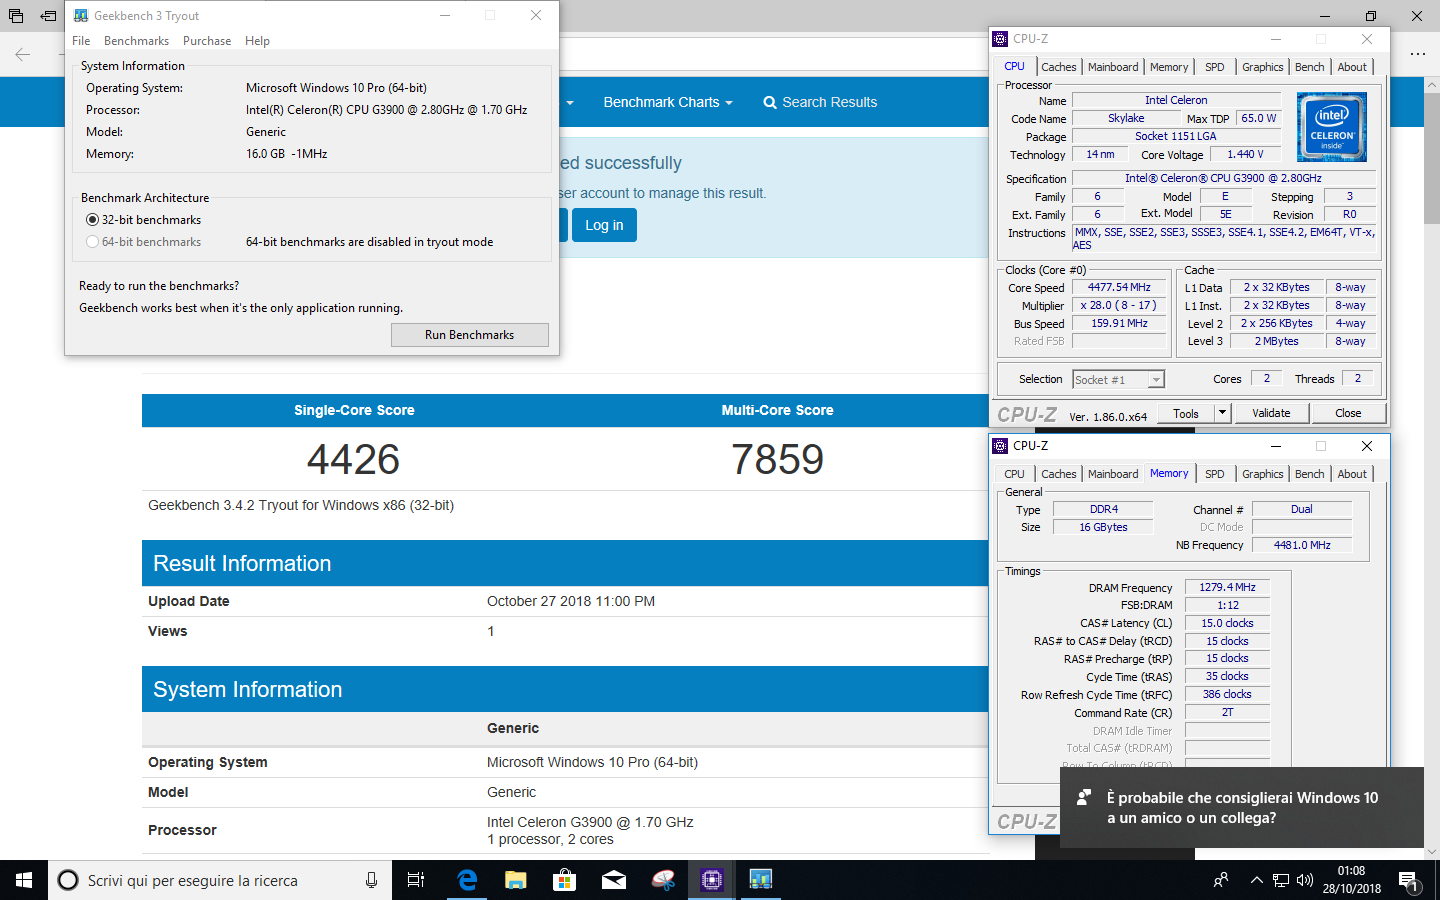This screenshot has height=900, width=1440.
Task: Open Geekbench Benchmarks menu
Action: 136,41
